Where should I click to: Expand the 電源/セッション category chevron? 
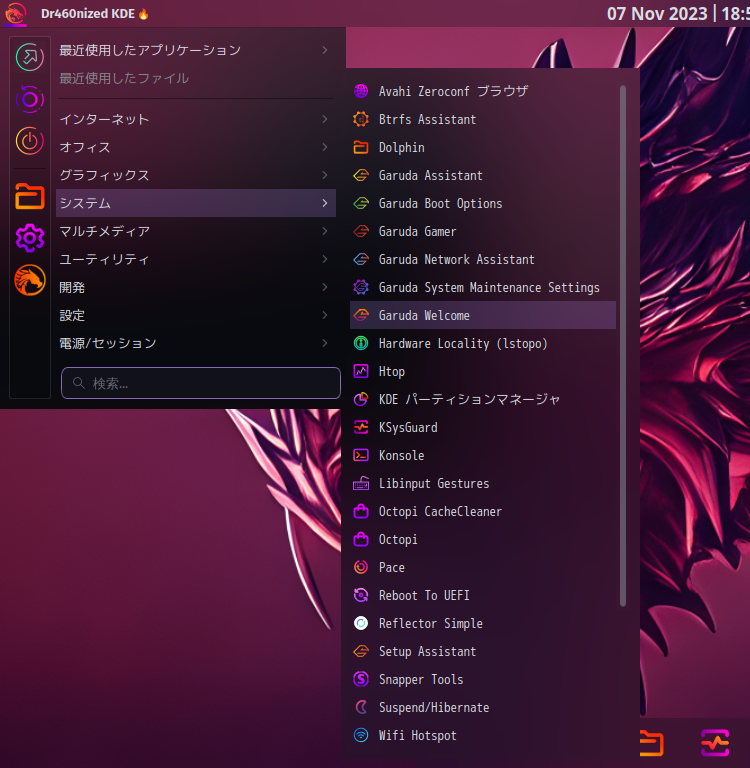point(325,343)
